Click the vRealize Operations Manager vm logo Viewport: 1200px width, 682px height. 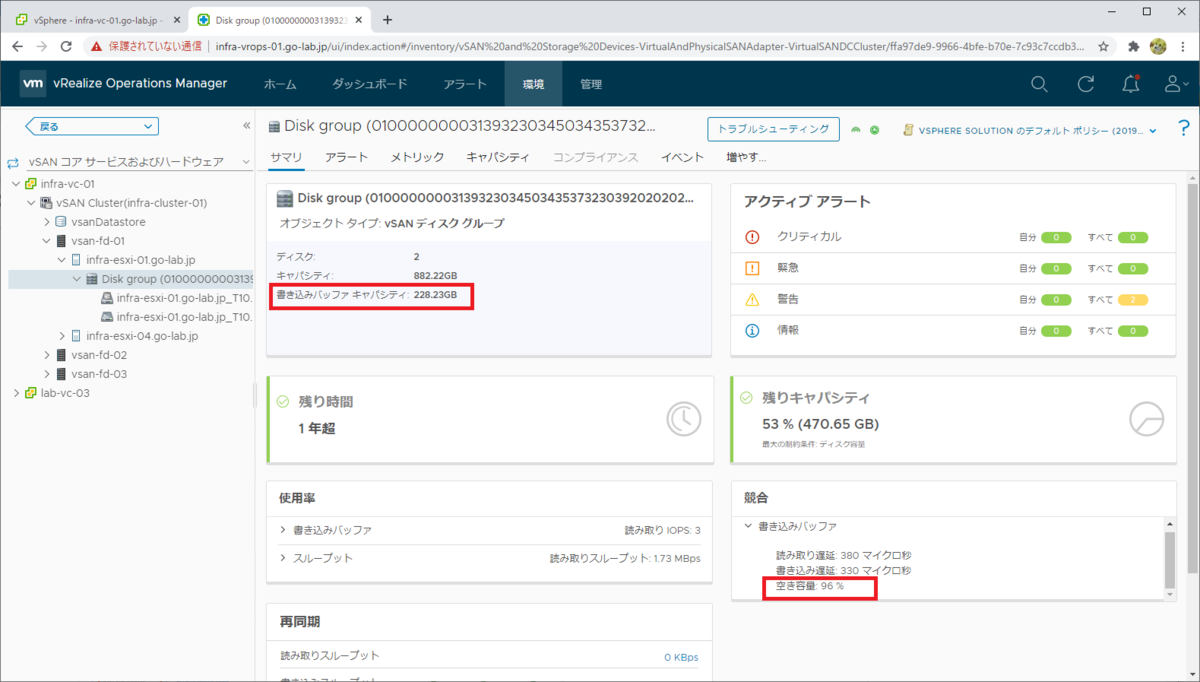tap(32, 84)
